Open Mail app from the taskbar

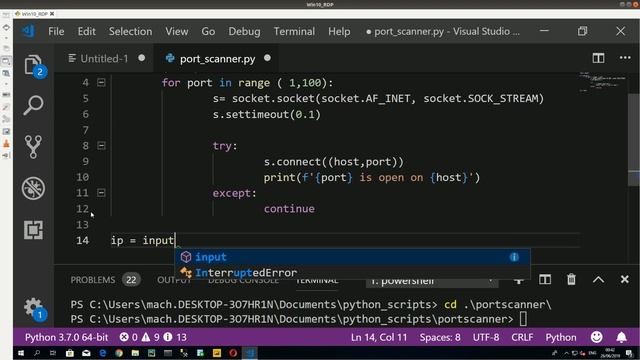tap(86, 353)
